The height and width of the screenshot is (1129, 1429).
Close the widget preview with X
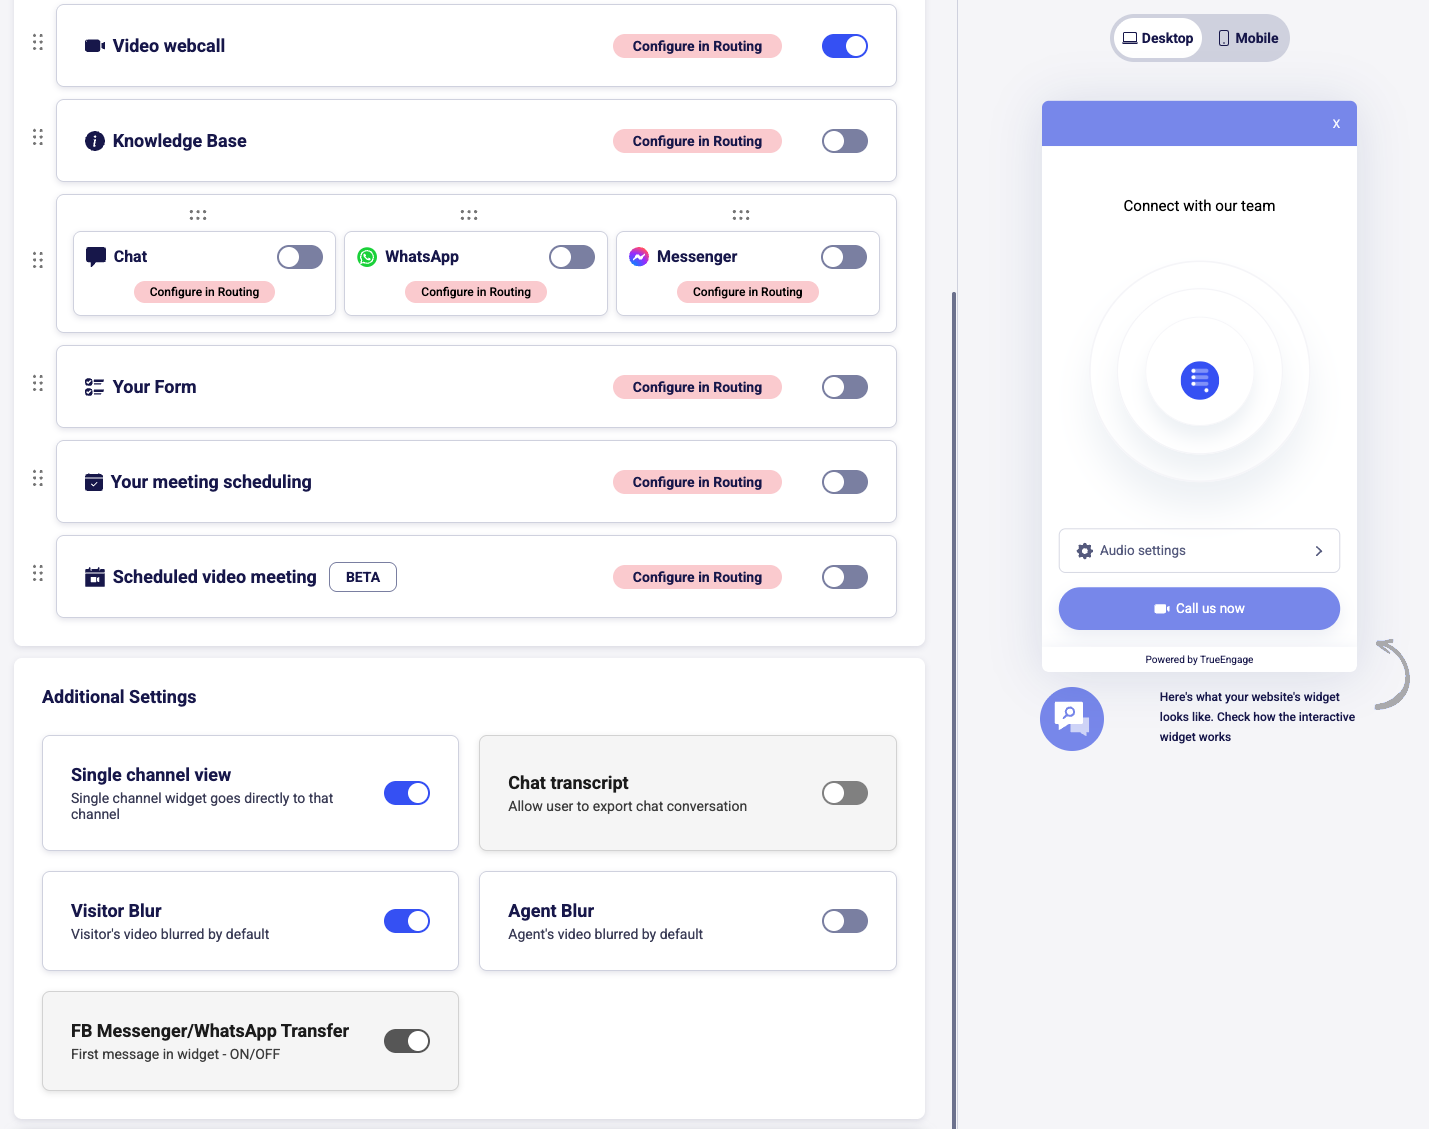pos(1336,124)
